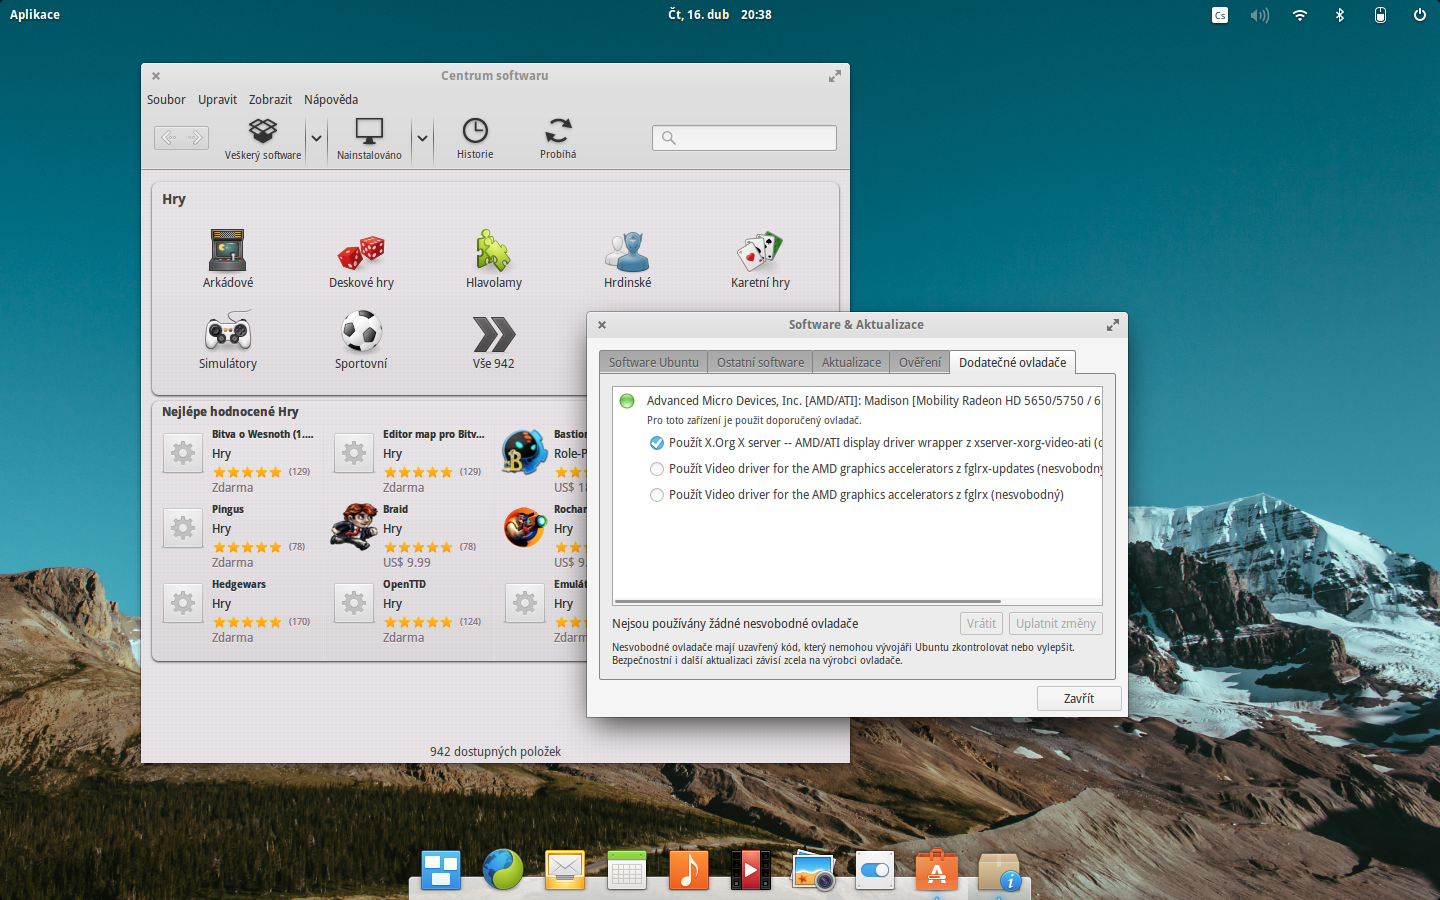The height and width of the screenshot is (900, 1440).
Task: Open the Historie clock icon in toolbar
Action: click(x=474, y=137)
